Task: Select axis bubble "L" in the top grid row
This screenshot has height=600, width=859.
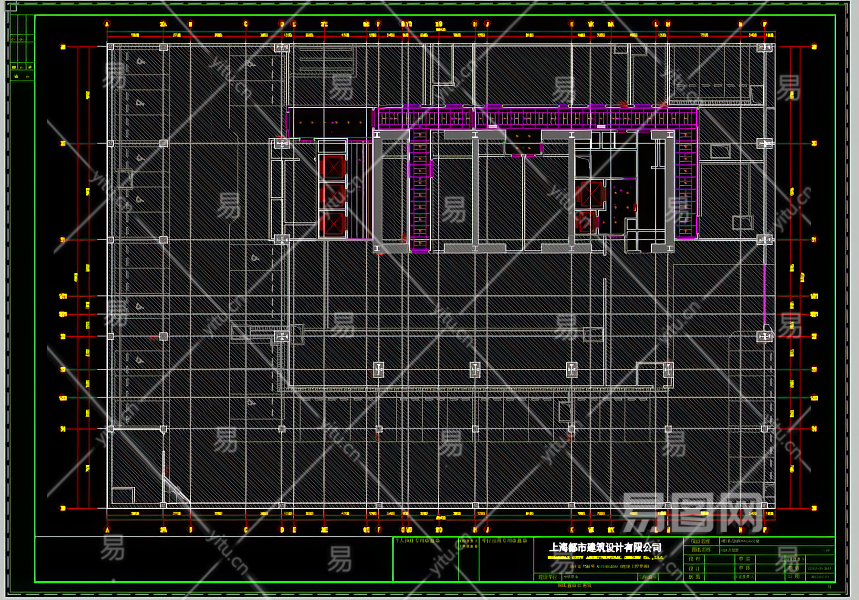Action: 656,24
